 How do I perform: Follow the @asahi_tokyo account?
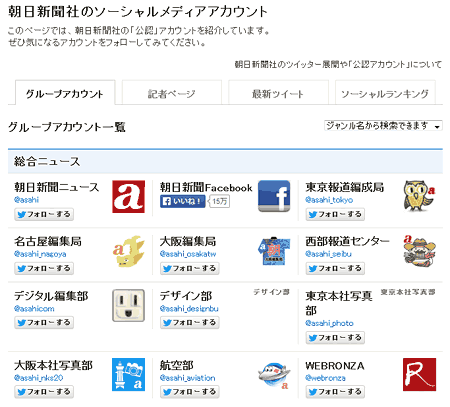coord(335,214)
